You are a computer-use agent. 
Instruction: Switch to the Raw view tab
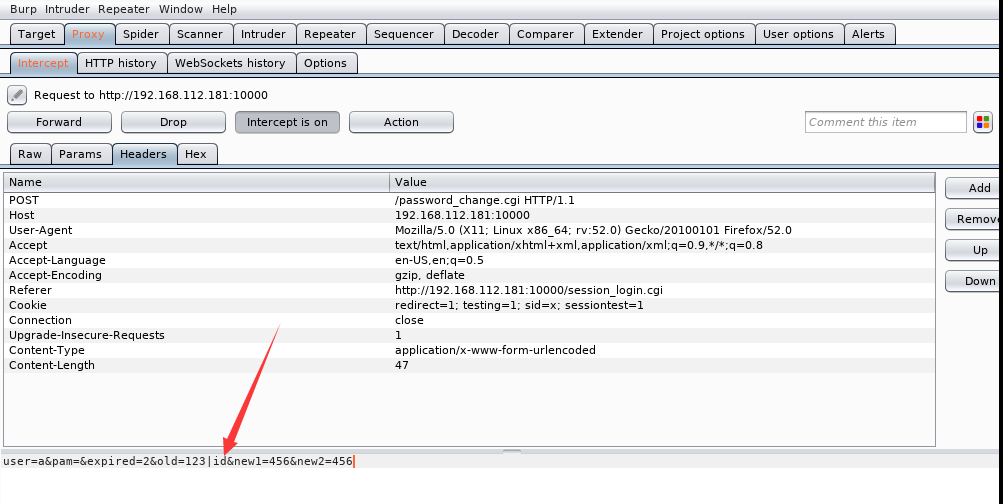pos(30,154)
